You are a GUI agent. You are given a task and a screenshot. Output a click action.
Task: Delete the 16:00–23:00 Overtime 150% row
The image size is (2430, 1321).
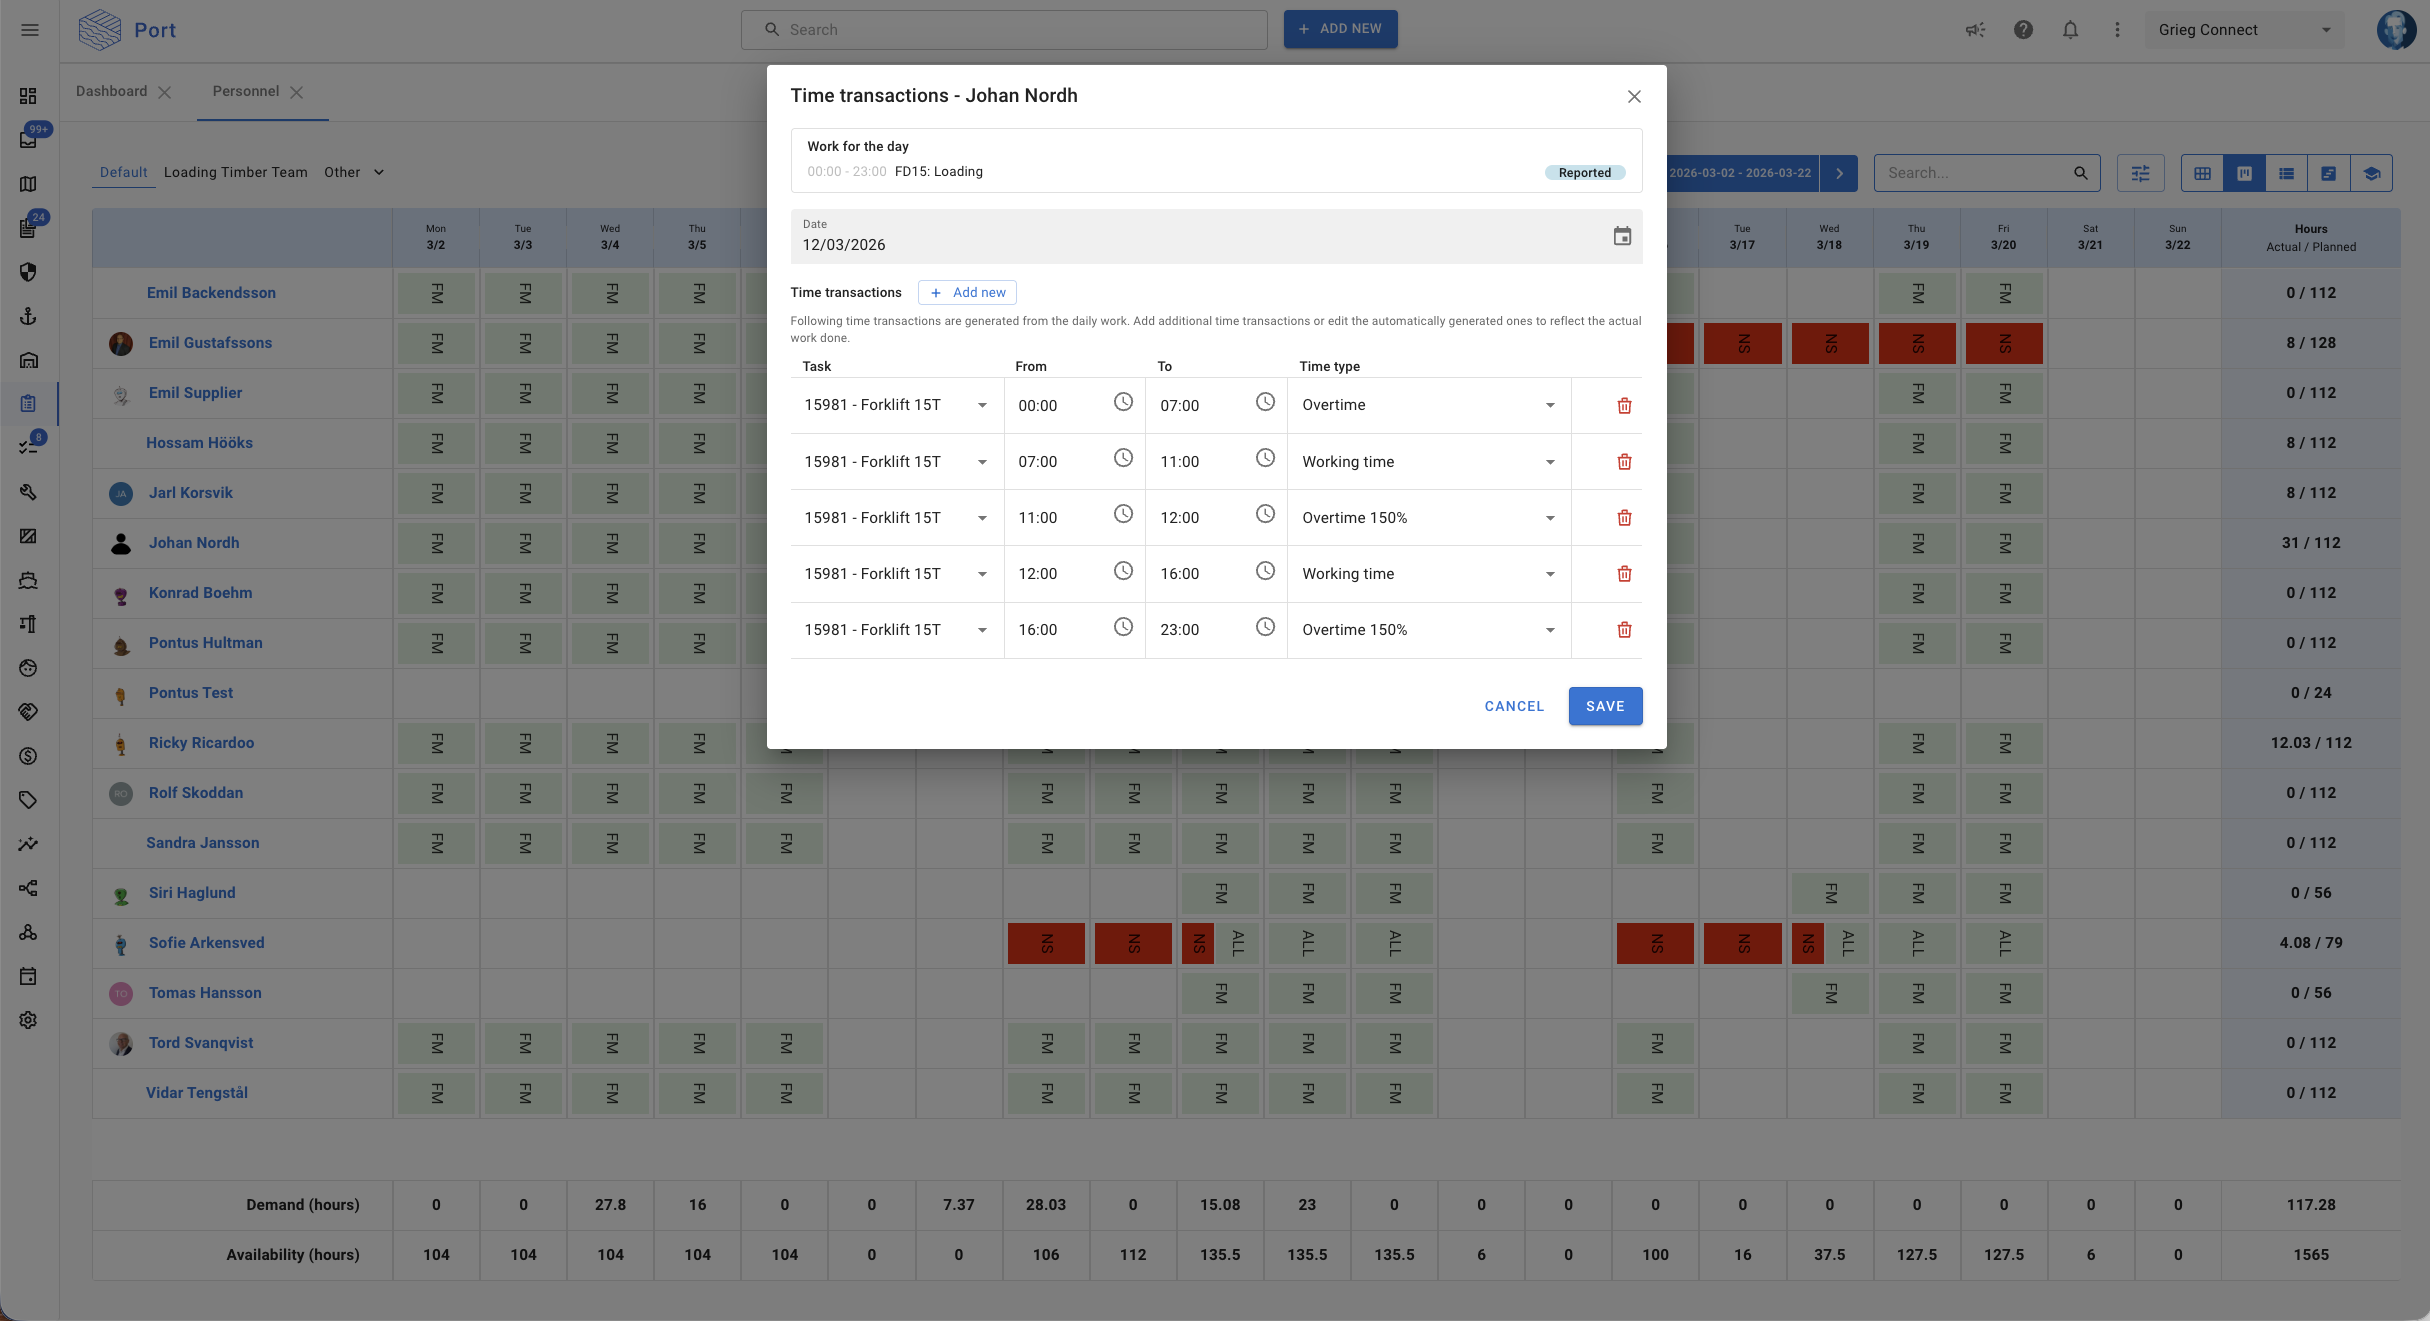click(x=1624, y=630)
